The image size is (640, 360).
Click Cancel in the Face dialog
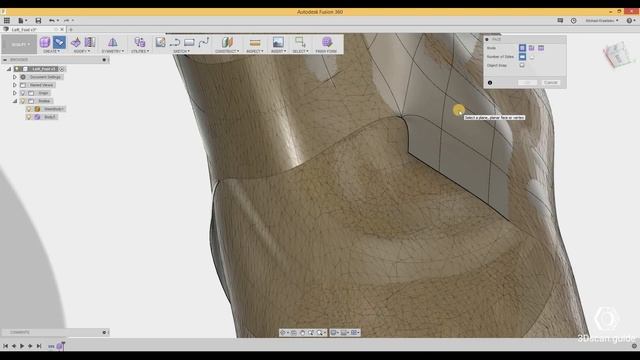(x=551, y=83)
